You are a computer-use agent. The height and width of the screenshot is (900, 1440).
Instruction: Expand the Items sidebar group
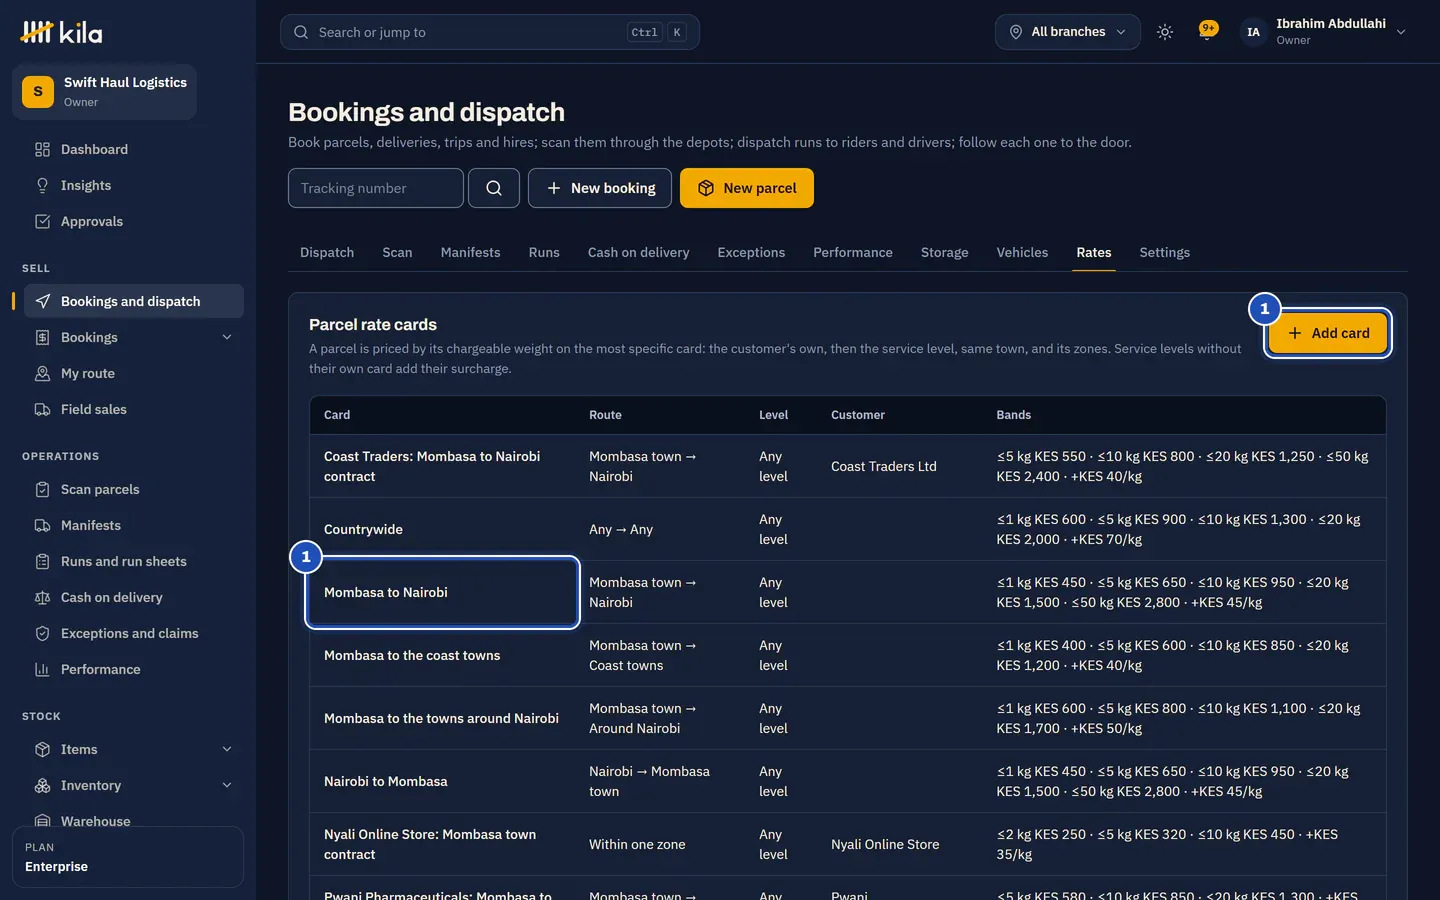click(x=227, y=749)
